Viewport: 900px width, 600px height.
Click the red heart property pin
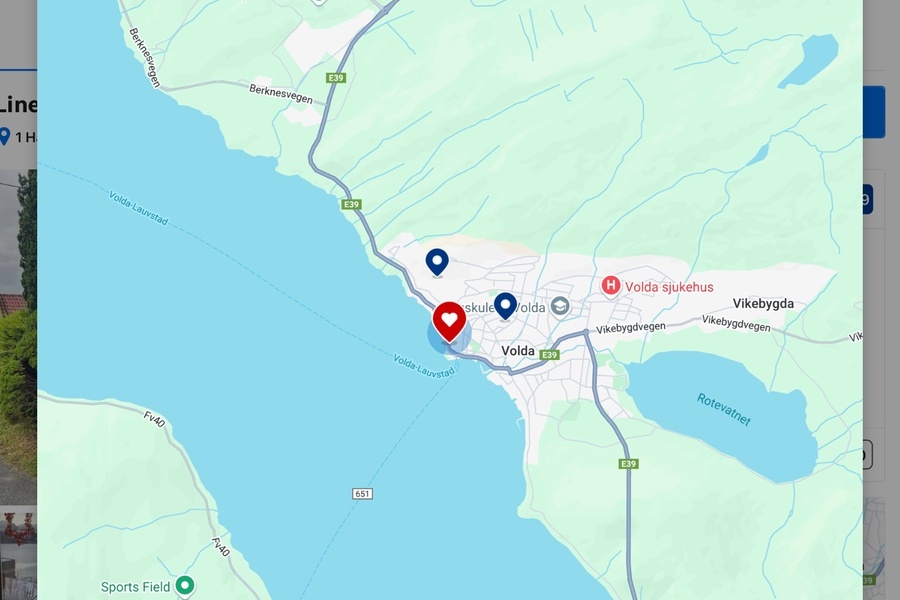(449, 322)
